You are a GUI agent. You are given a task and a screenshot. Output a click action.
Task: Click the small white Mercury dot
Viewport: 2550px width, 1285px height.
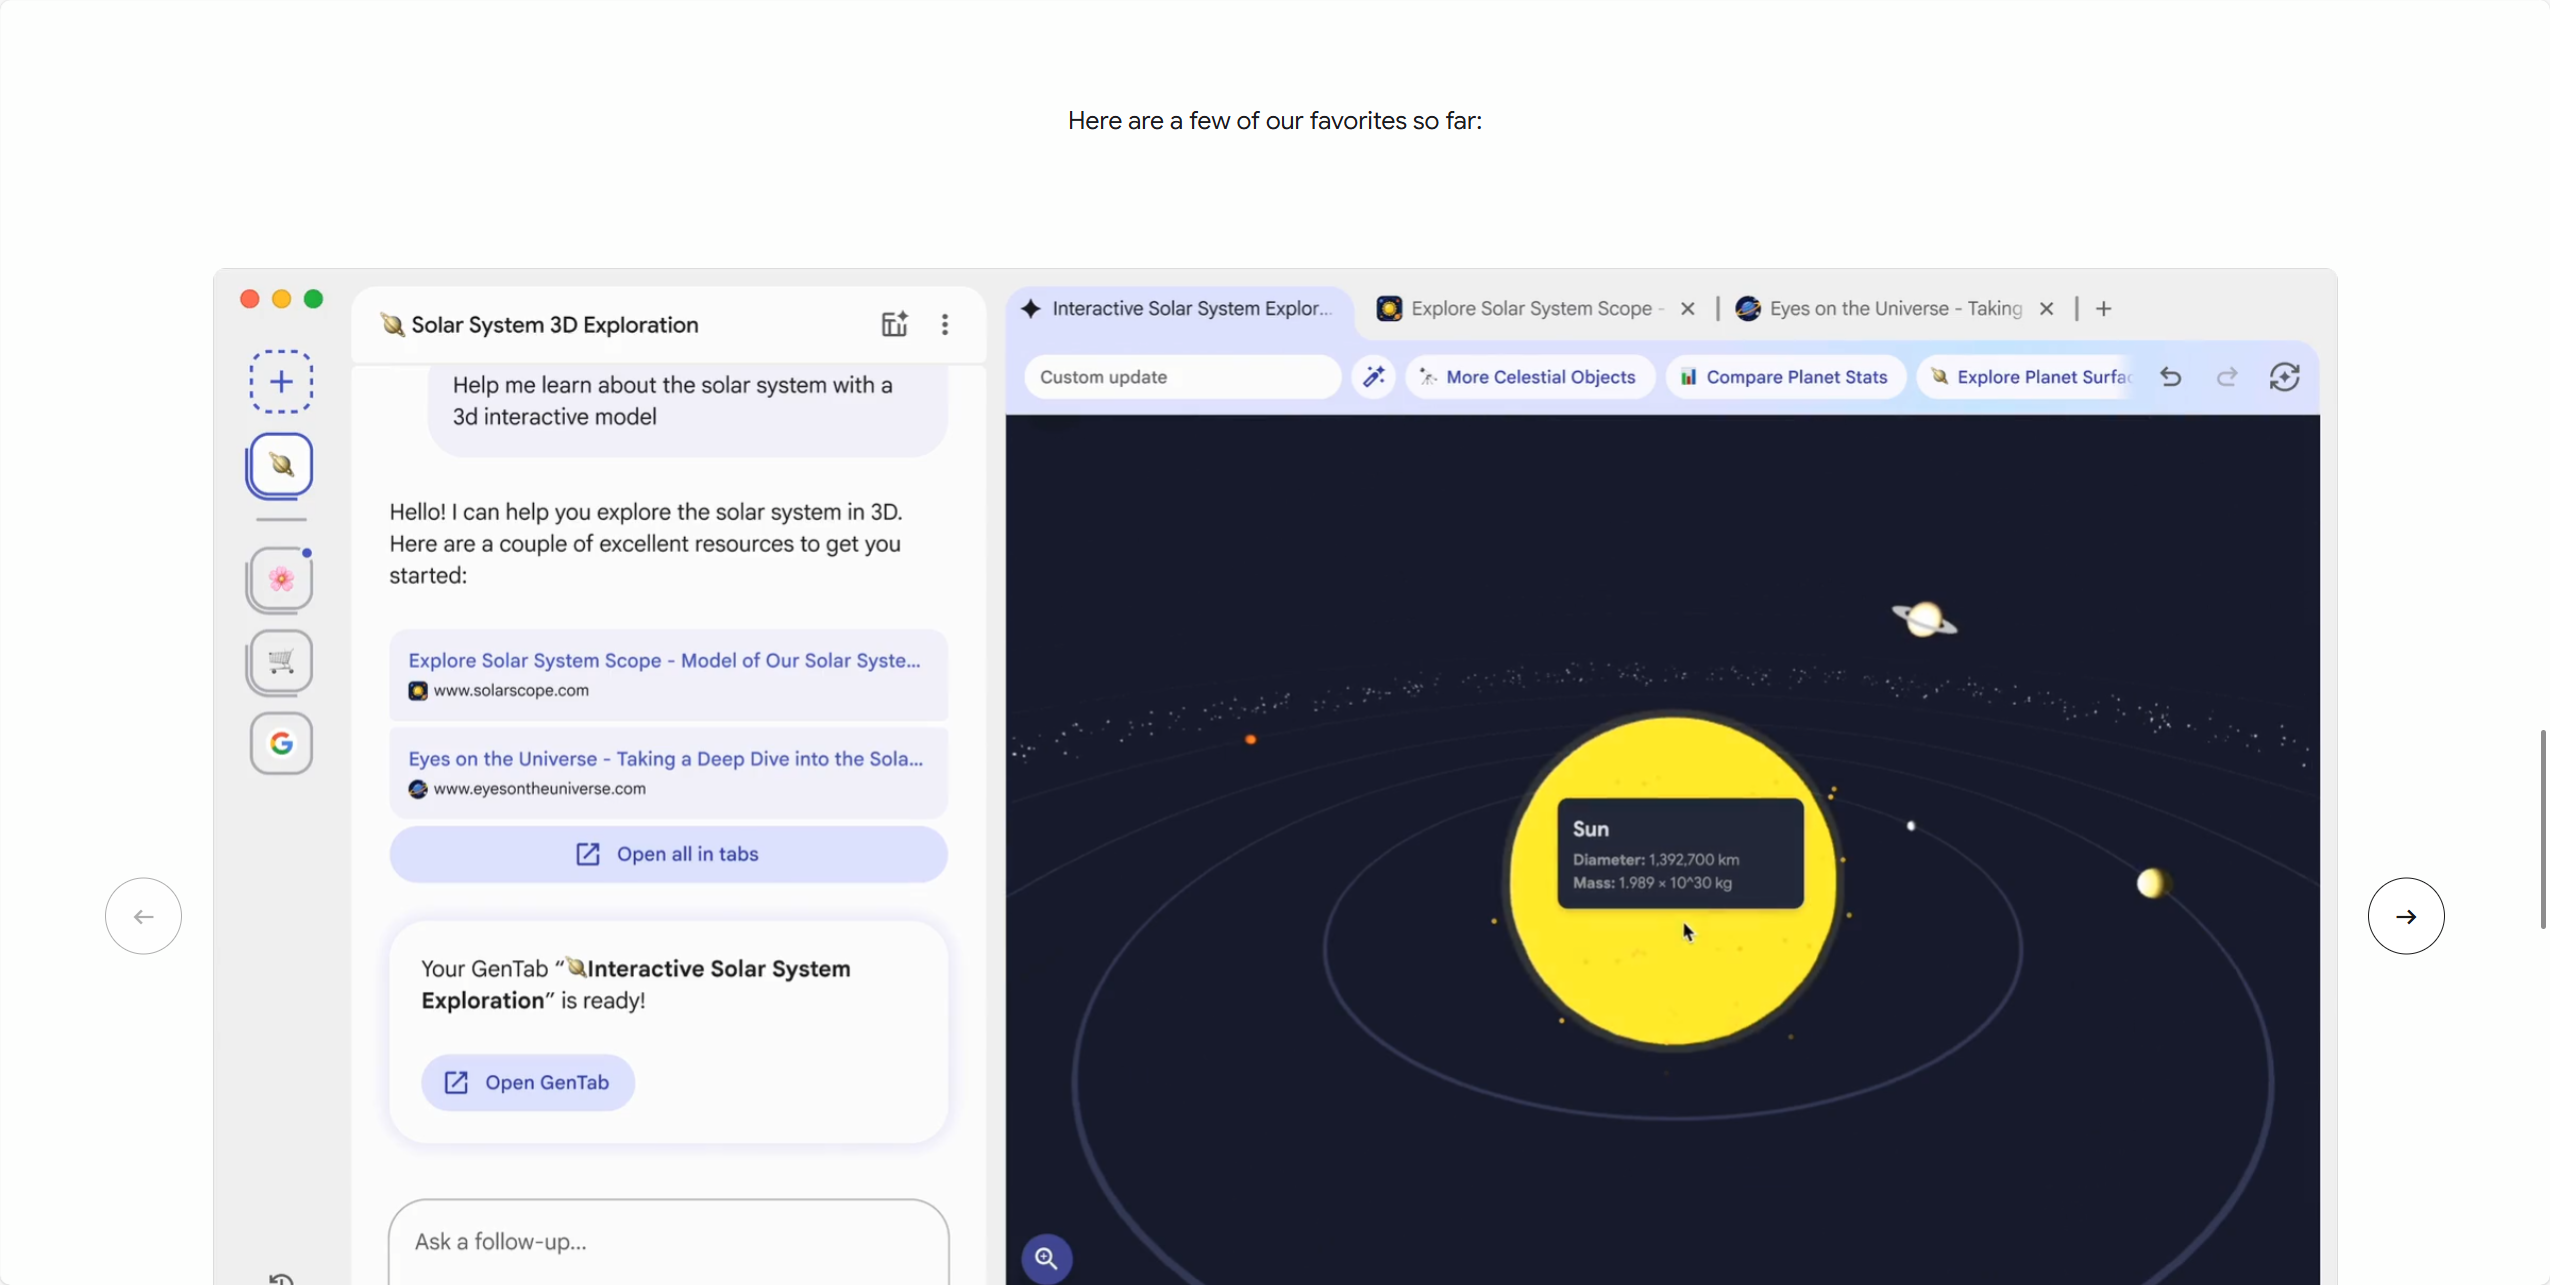[1911, 826]
